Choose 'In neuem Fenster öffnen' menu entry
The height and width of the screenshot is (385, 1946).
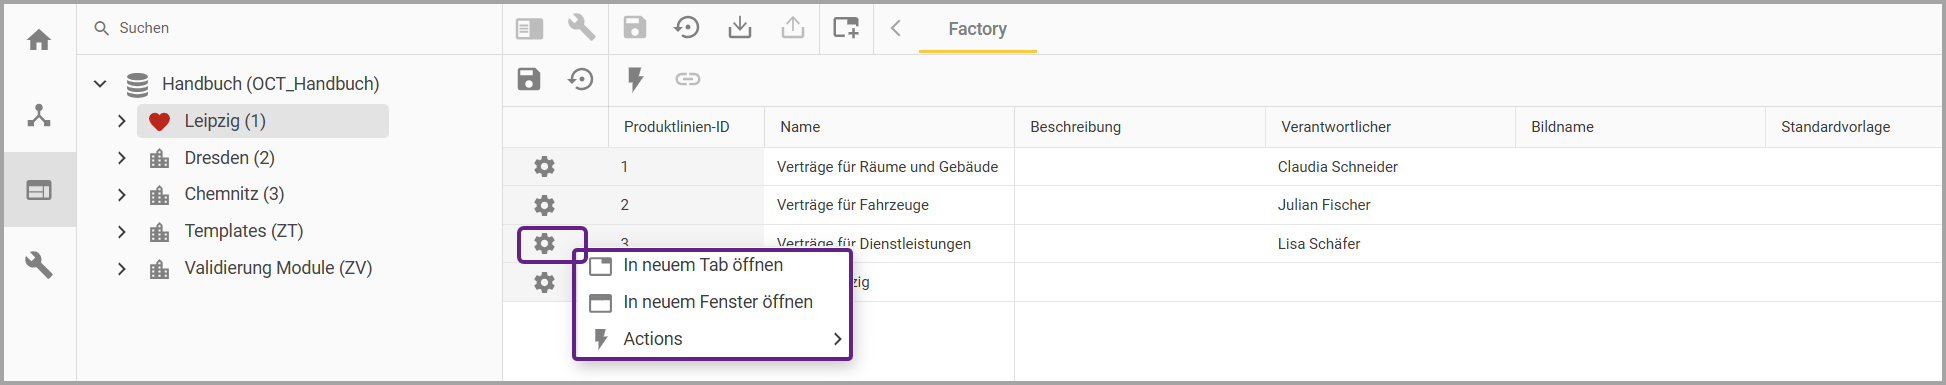(713, 302)
